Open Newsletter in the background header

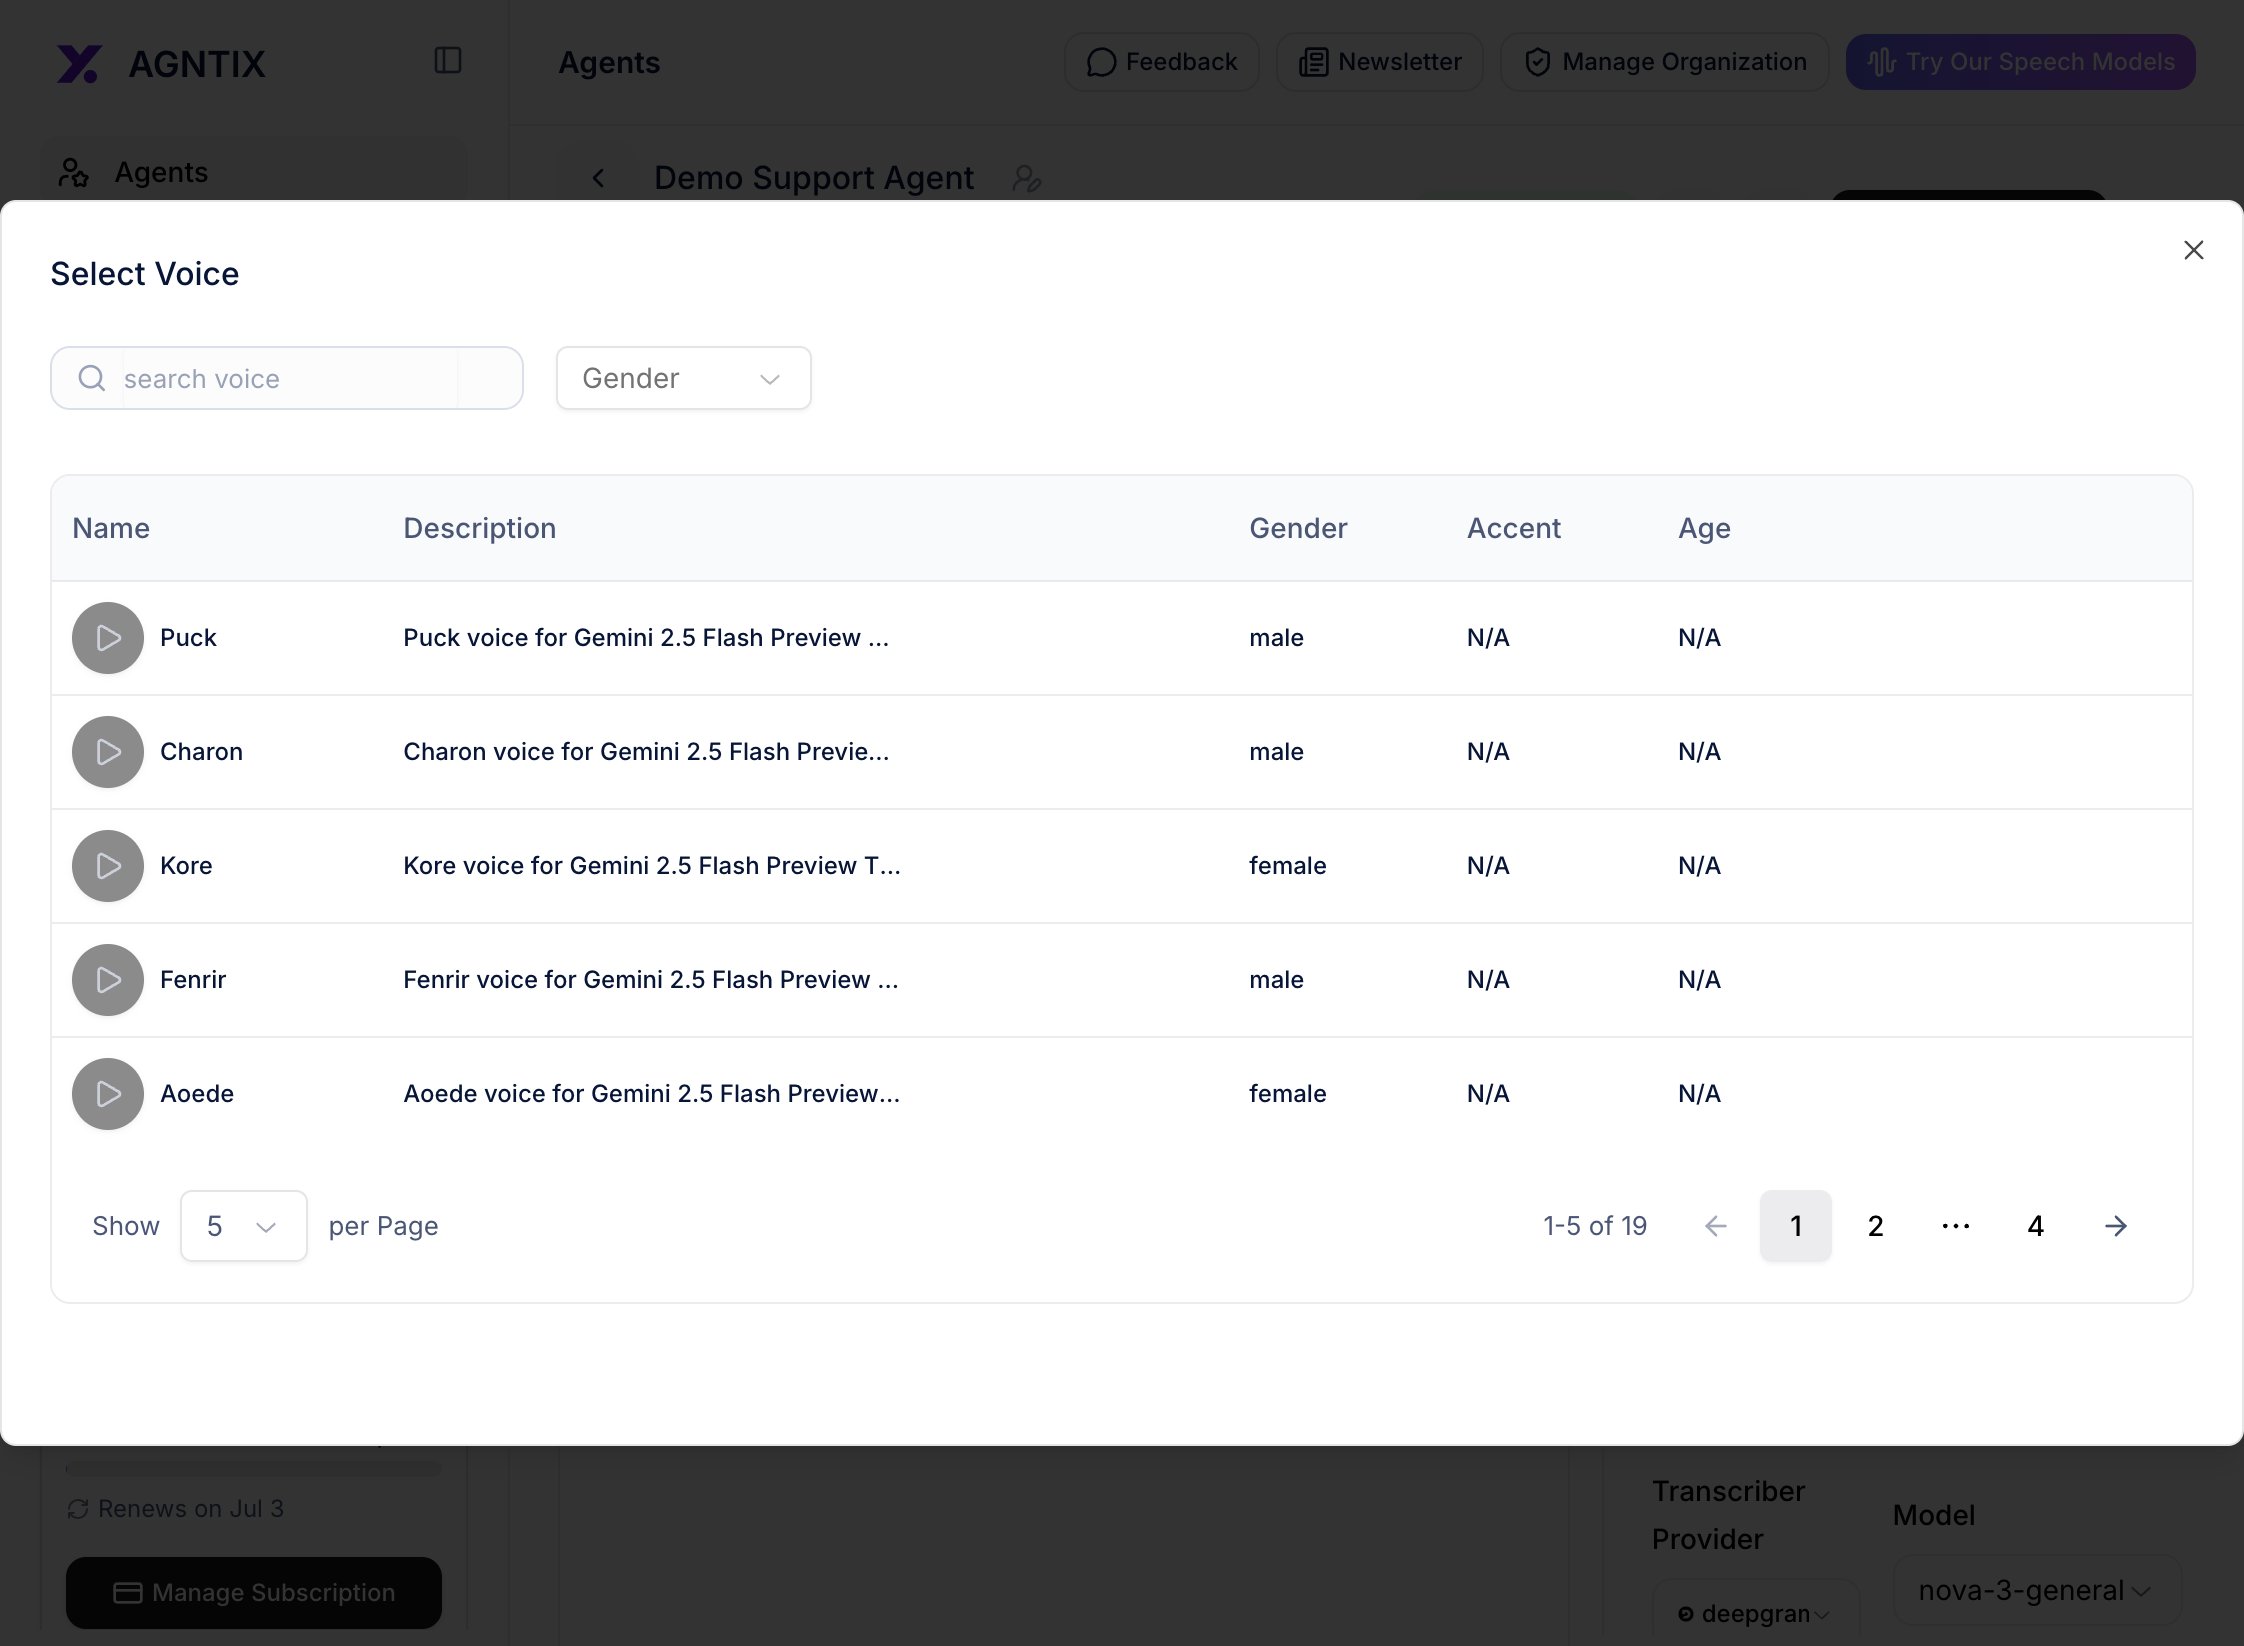(1380, 62)
